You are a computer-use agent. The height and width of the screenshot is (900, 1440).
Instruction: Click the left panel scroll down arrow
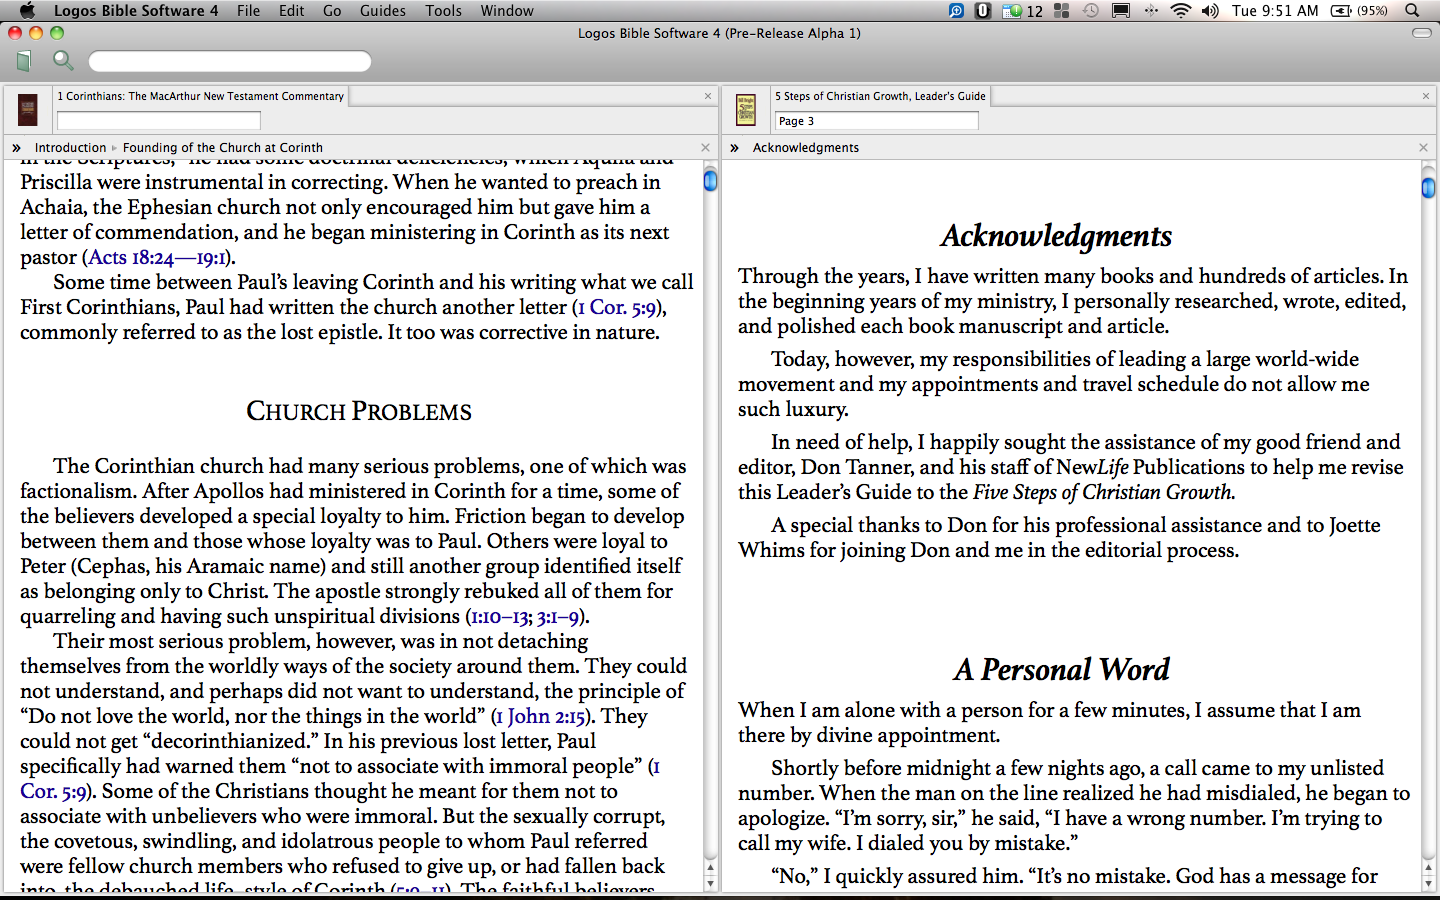point(710,884)
